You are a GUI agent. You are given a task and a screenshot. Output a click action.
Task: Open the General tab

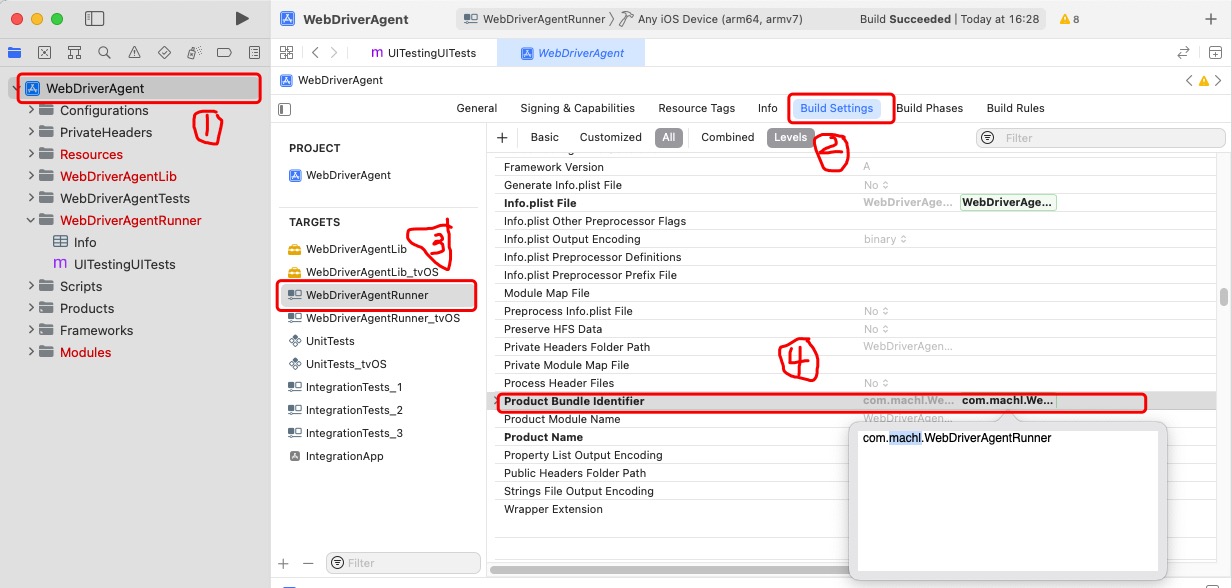477,108
